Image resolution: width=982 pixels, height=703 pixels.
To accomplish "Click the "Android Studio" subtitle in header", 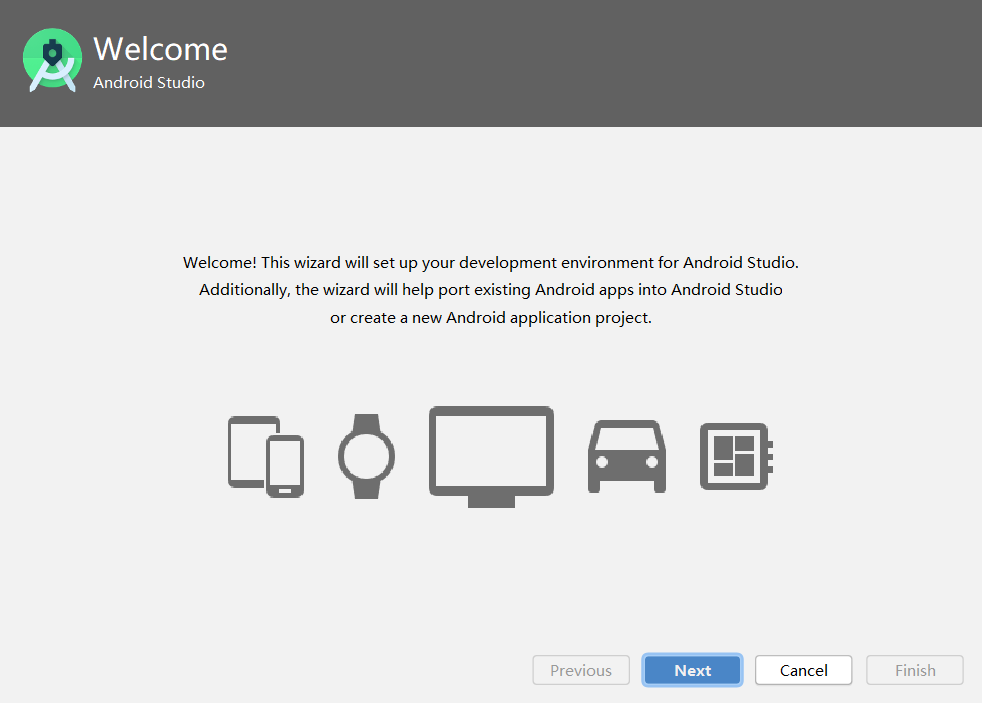I will pyautogui.click(x=149, y=83).
